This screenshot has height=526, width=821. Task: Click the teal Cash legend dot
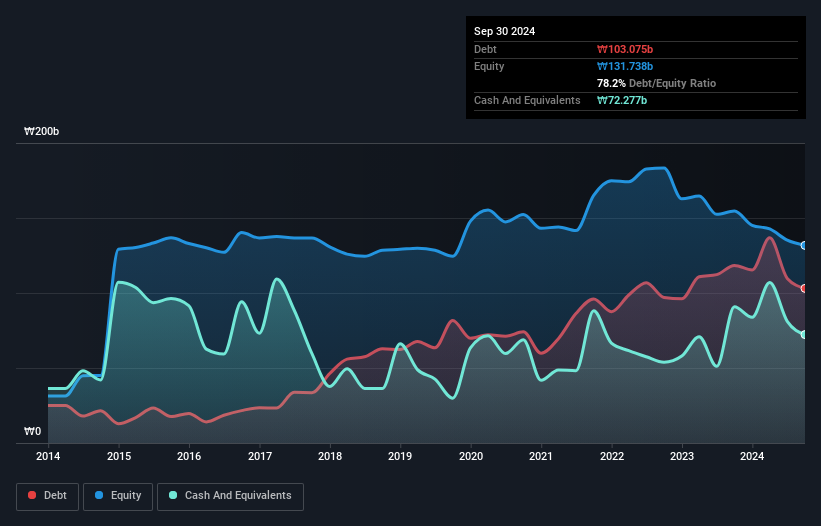[x=174, y=495]
